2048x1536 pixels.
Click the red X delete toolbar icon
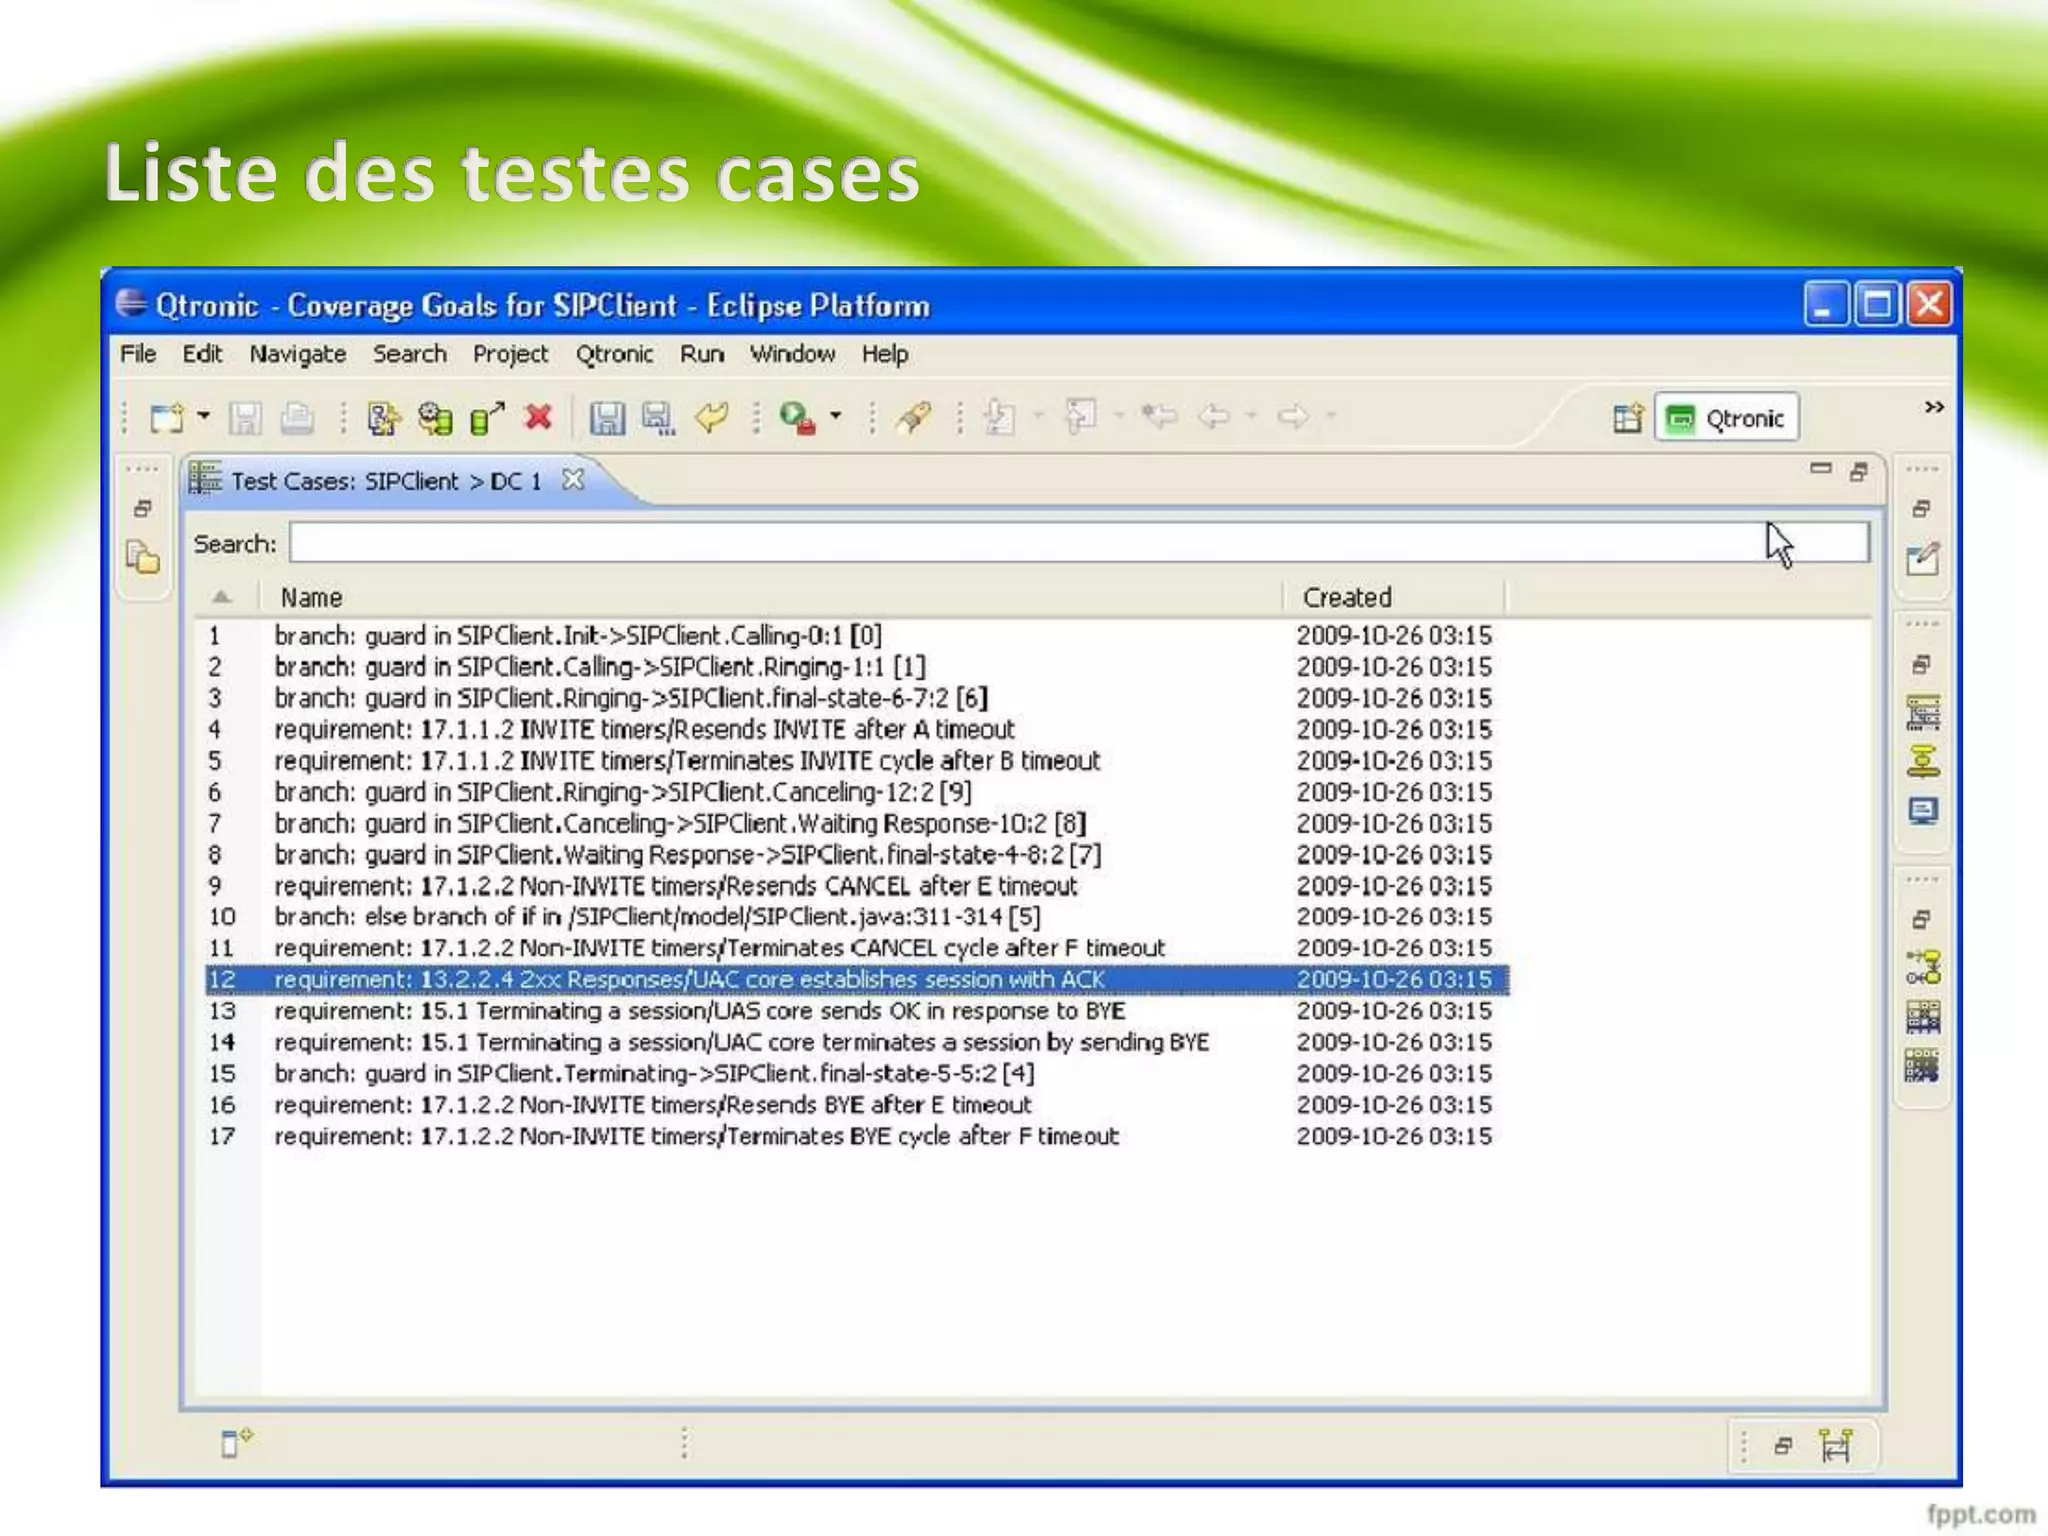tap(538, 417)
